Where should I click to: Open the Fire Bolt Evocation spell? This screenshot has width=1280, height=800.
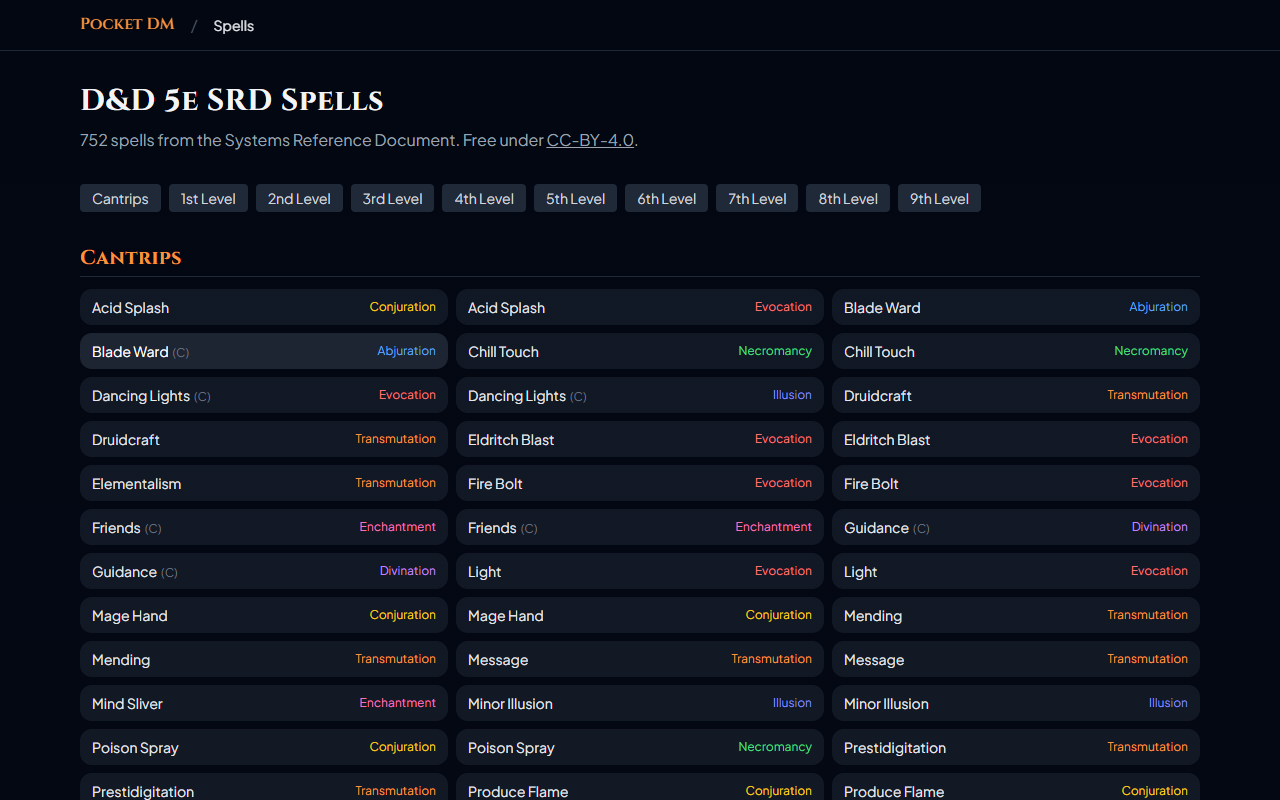[x=639, y=483]
